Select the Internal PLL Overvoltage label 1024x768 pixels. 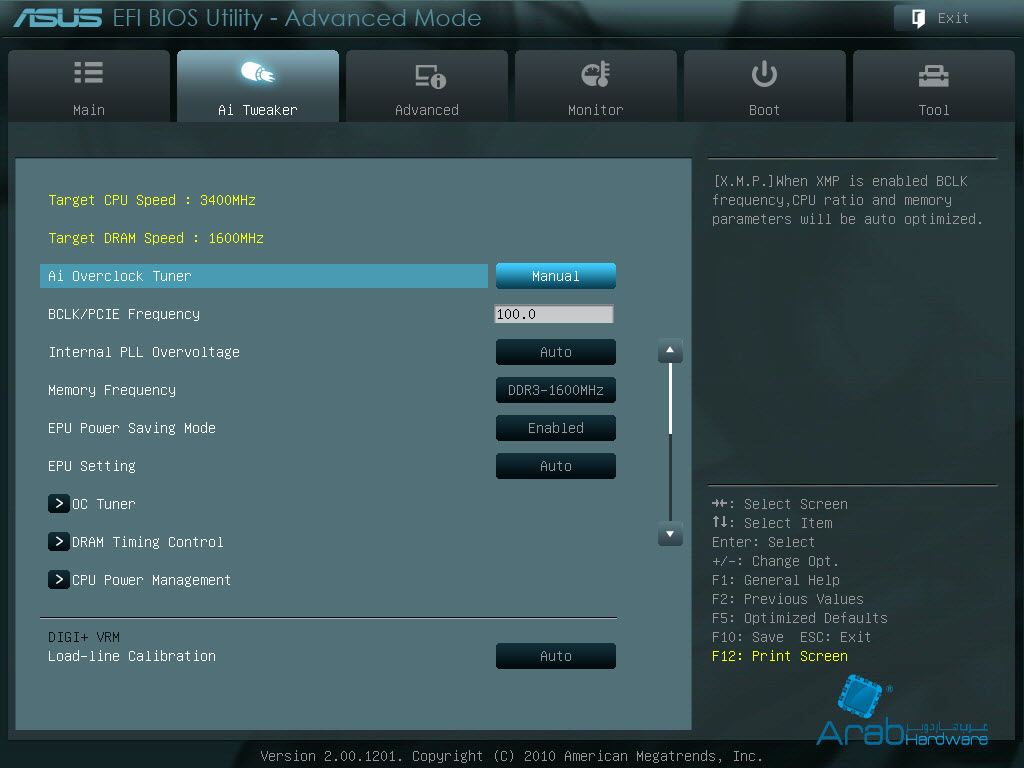click(x=144, y=352)
